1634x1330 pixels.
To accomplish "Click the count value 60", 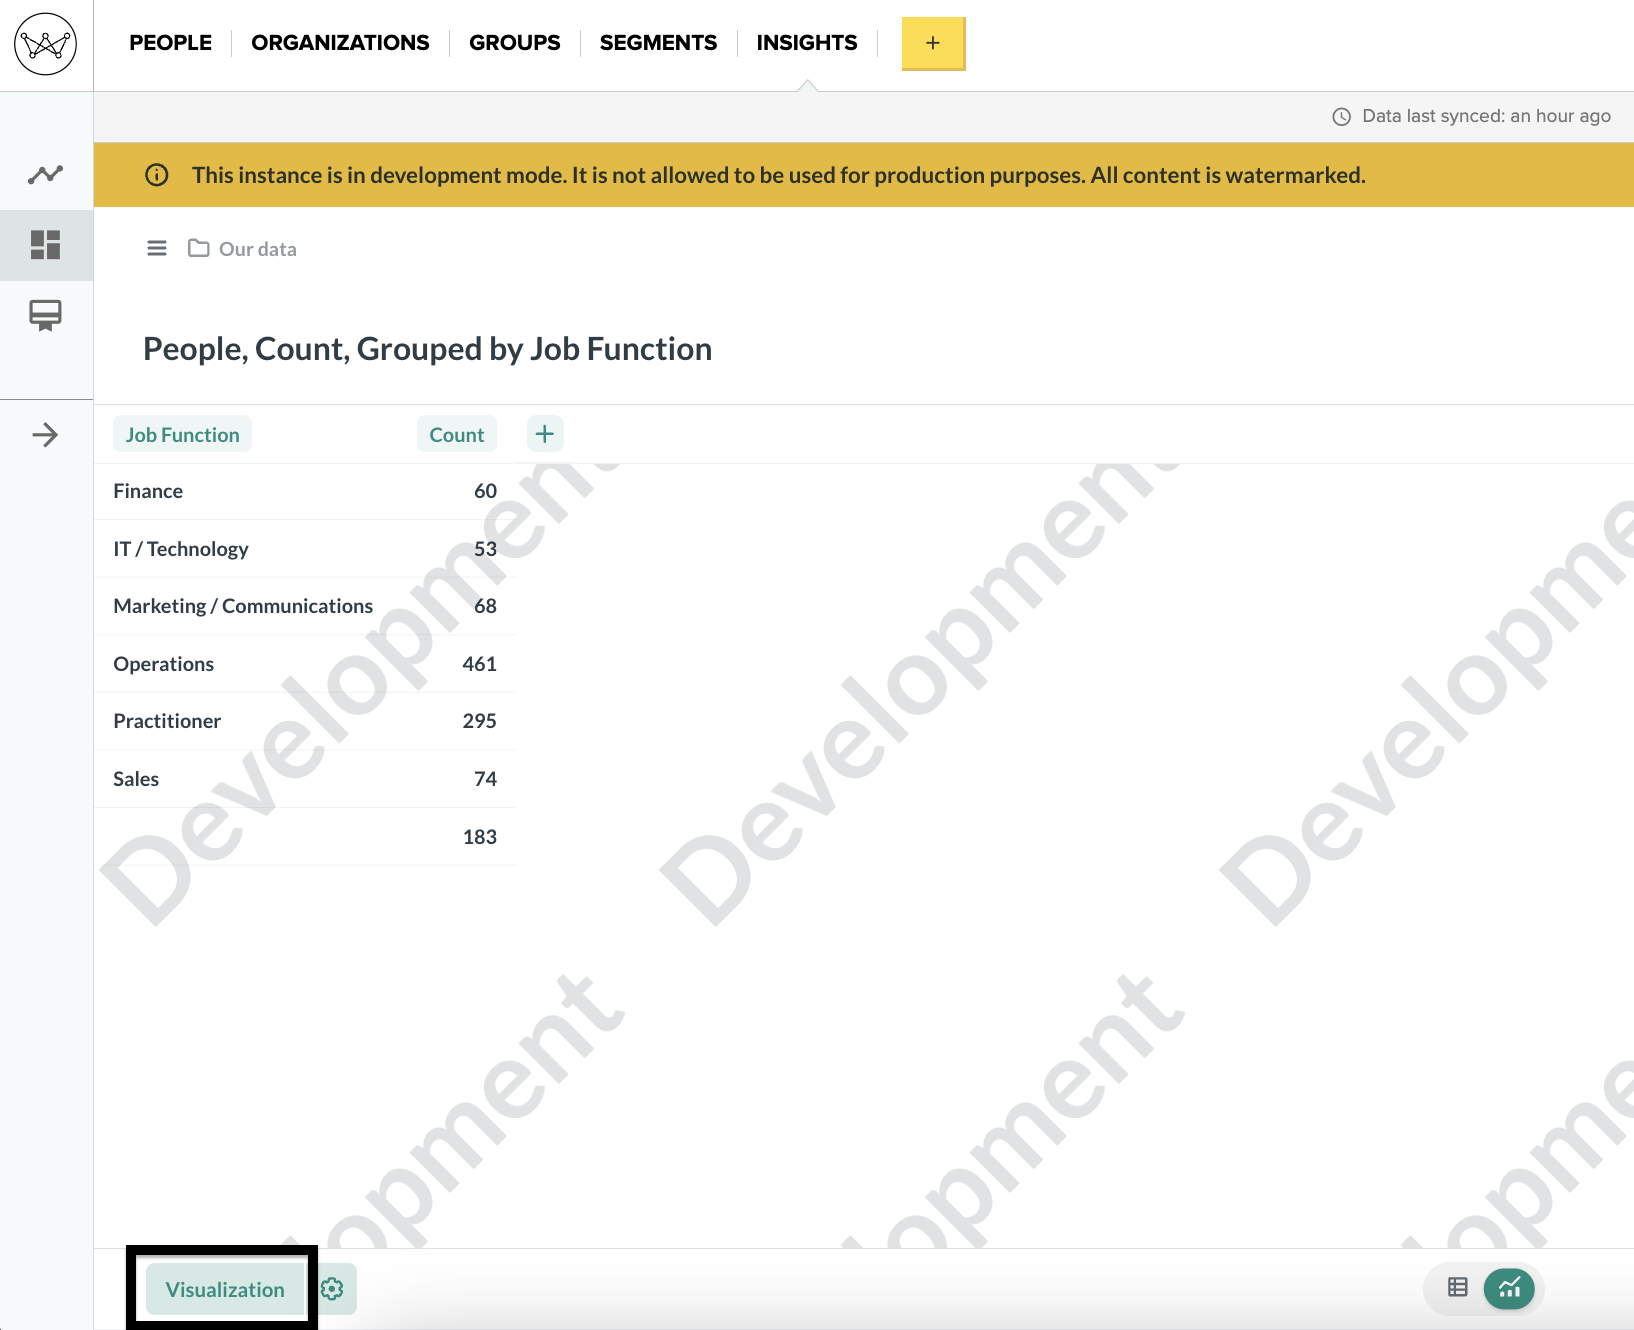I will coord(485,491).
